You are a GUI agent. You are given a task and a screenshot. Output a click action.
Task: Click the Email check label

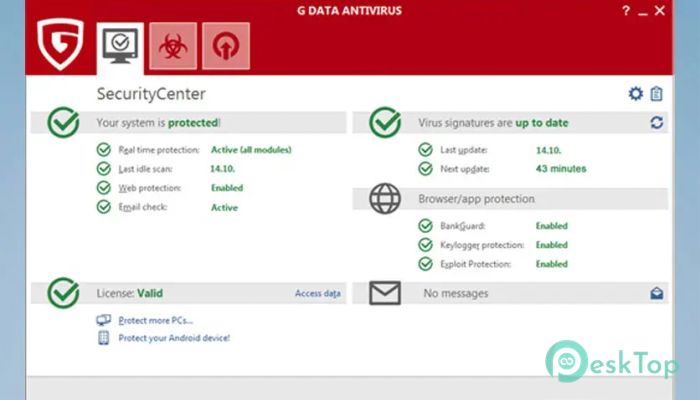[142, 207]
